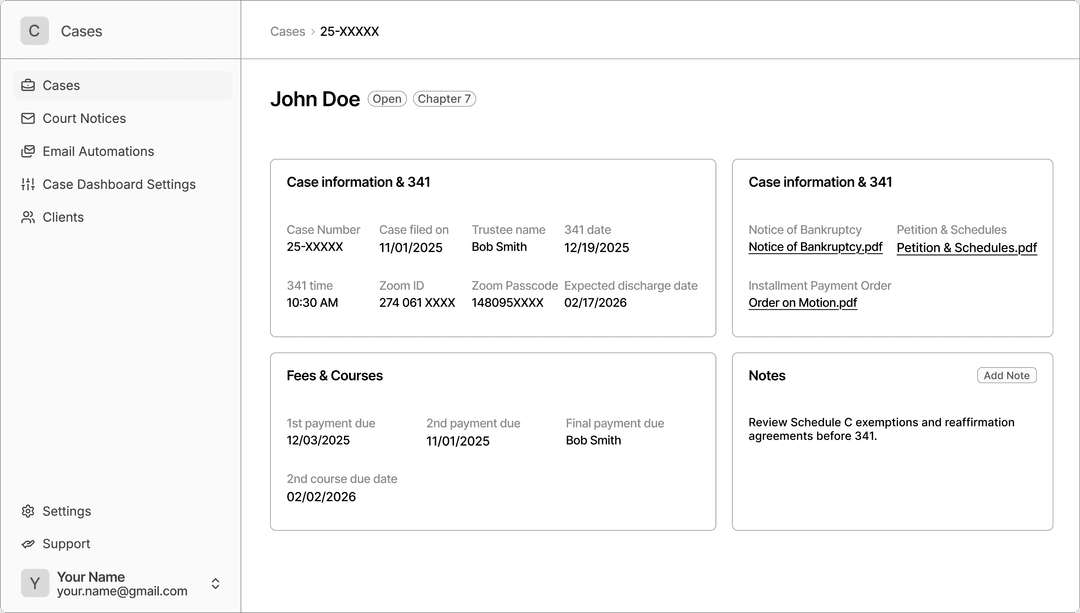Select Cases in the breadcrumb trail
Image resolution: width=1080 pixels, height=613 pixels.
287,31
